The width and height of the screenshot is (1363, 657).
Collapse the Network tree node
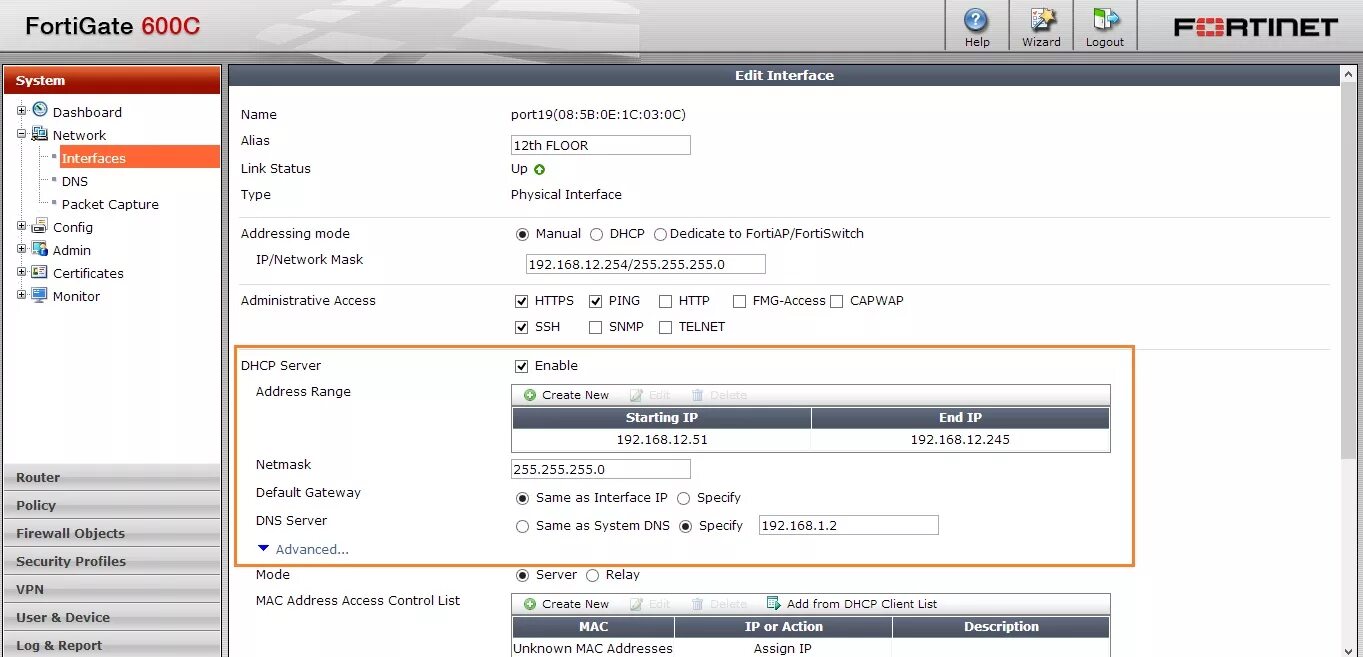point(22,134)
